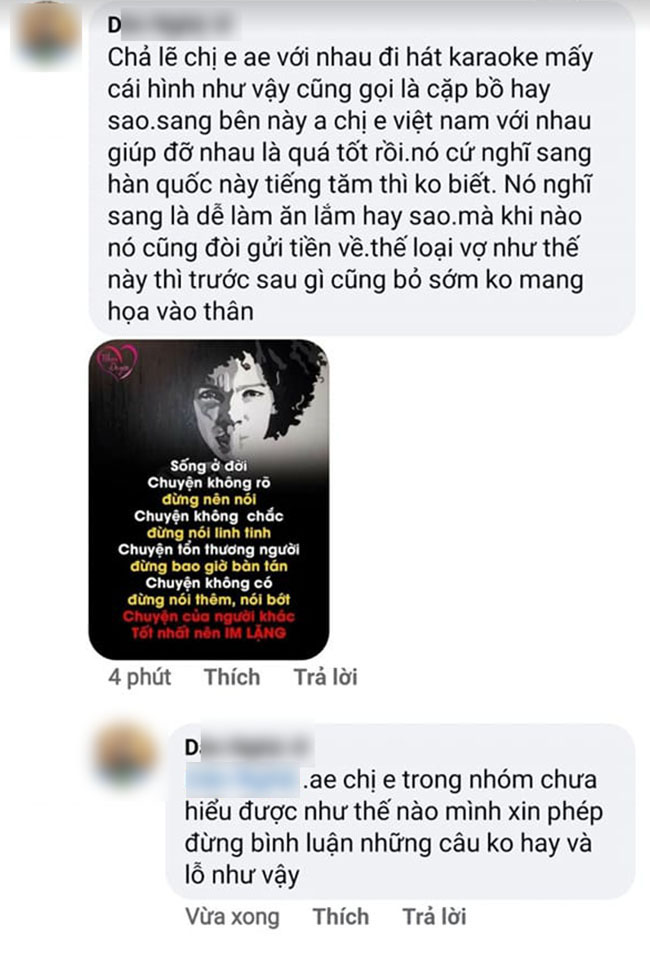
Task: Open top commenter's name starting with D
Action: tap(173, 24)
